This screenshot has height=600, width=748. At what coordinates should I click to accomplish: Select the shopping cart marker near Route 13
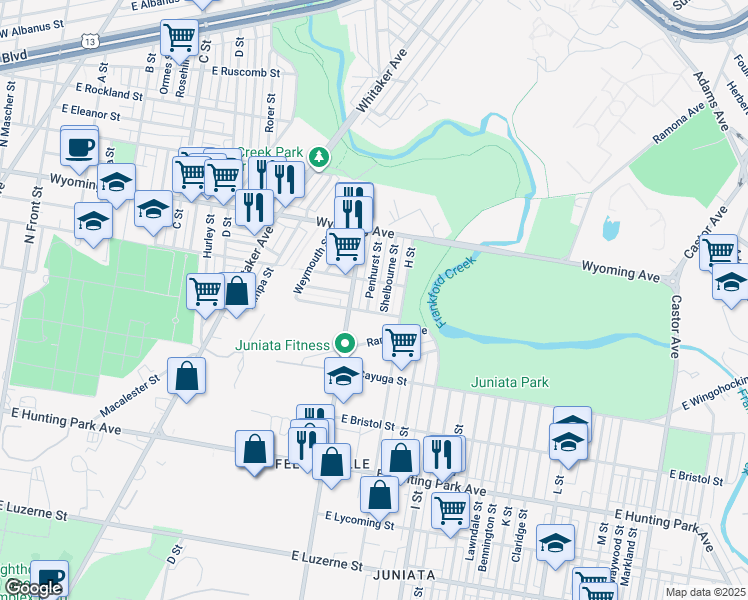pyautogui.click(x=179, y=41)
